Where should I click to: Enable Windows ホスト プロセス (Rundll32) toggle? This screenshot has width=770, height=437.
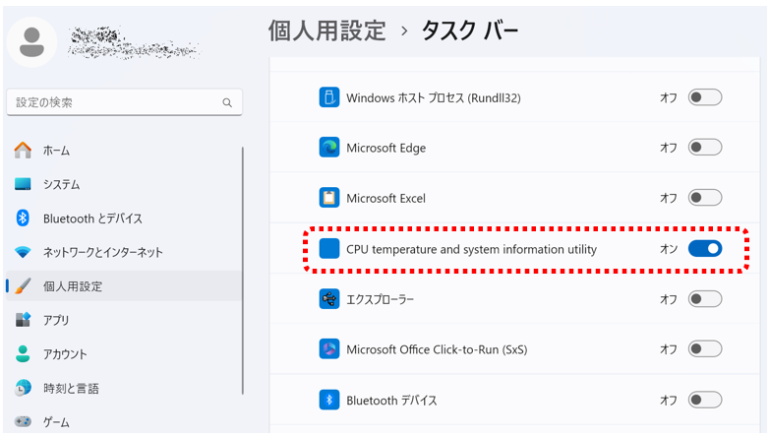pyautogui.click(x=705, y=97)
